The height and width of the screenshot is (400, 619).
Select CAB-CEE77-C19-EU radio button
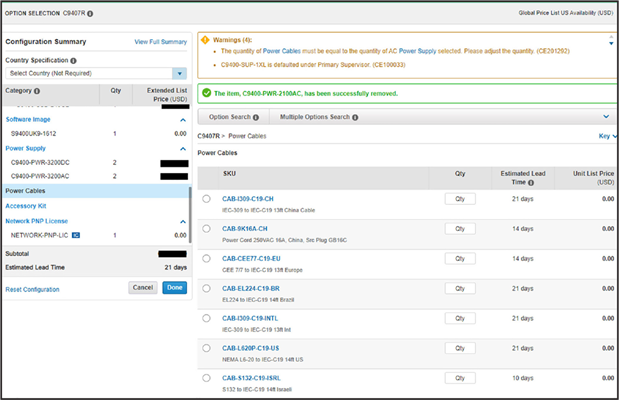coord(206,259)
